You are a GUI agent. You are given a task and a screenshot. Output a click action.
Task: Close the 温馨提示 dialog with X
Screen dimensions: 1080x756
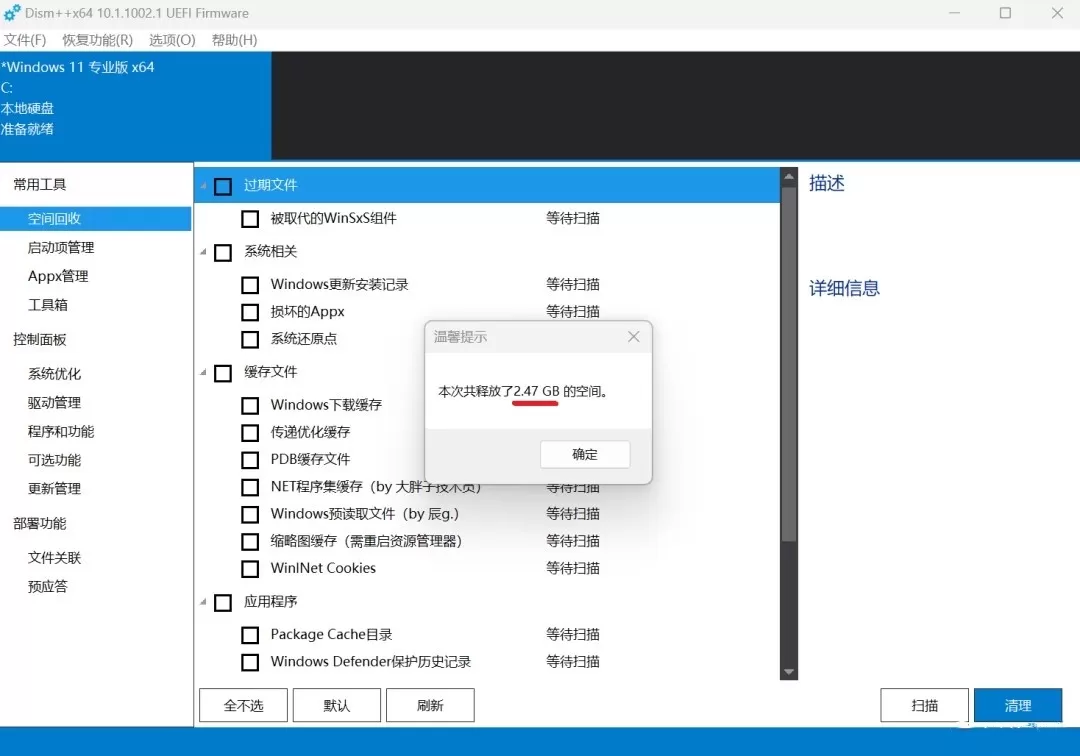click(x=634, y=337)
